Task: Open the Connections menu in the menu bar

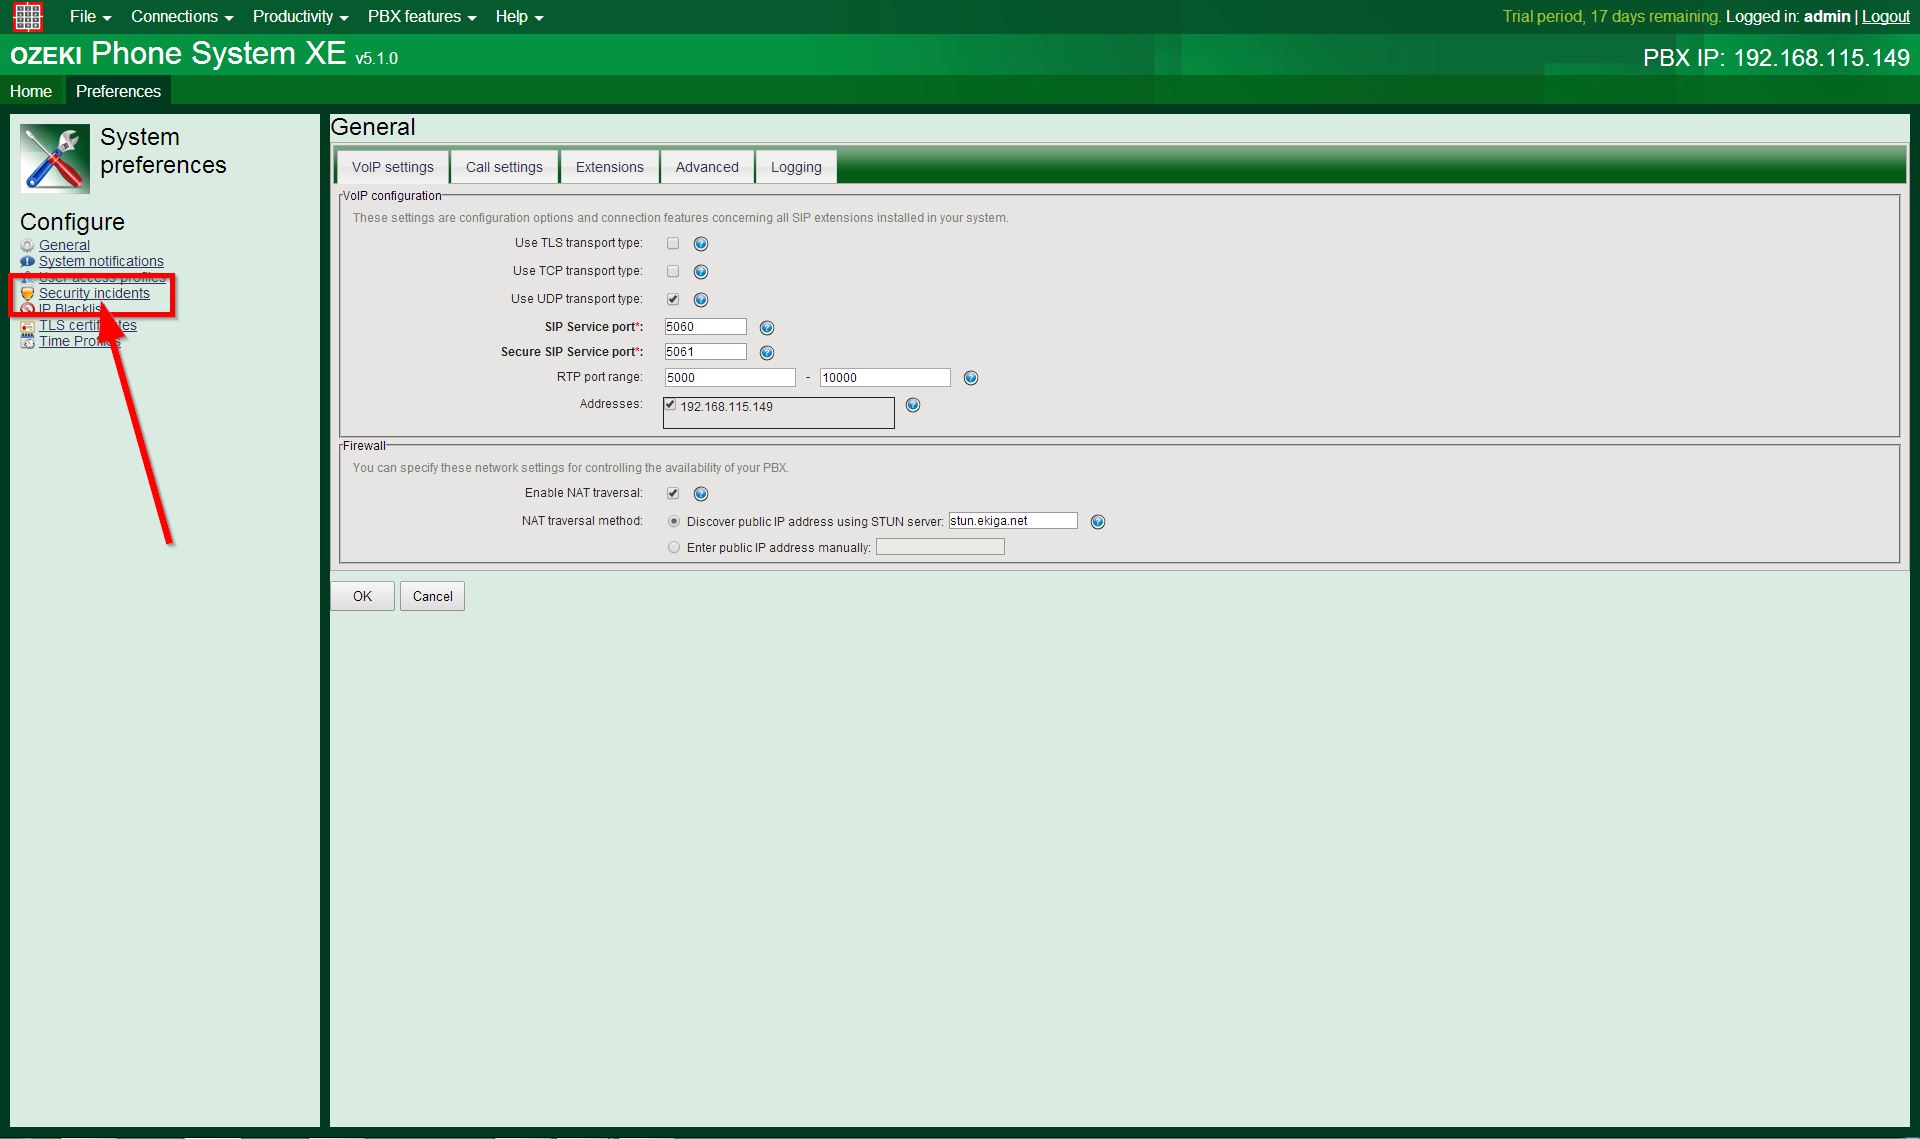Action: pyautogui.click(x=175, y=16)
